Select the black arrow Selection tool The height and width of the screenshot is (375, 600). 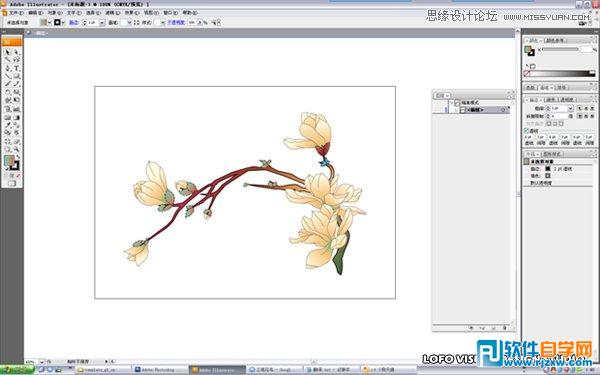click(8, 52)
